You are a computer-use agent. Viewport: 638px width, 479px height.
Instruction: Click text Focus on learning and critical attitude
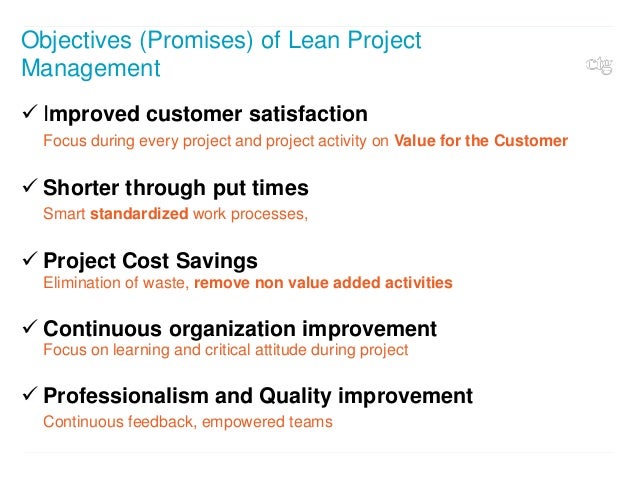click(175, 350)
